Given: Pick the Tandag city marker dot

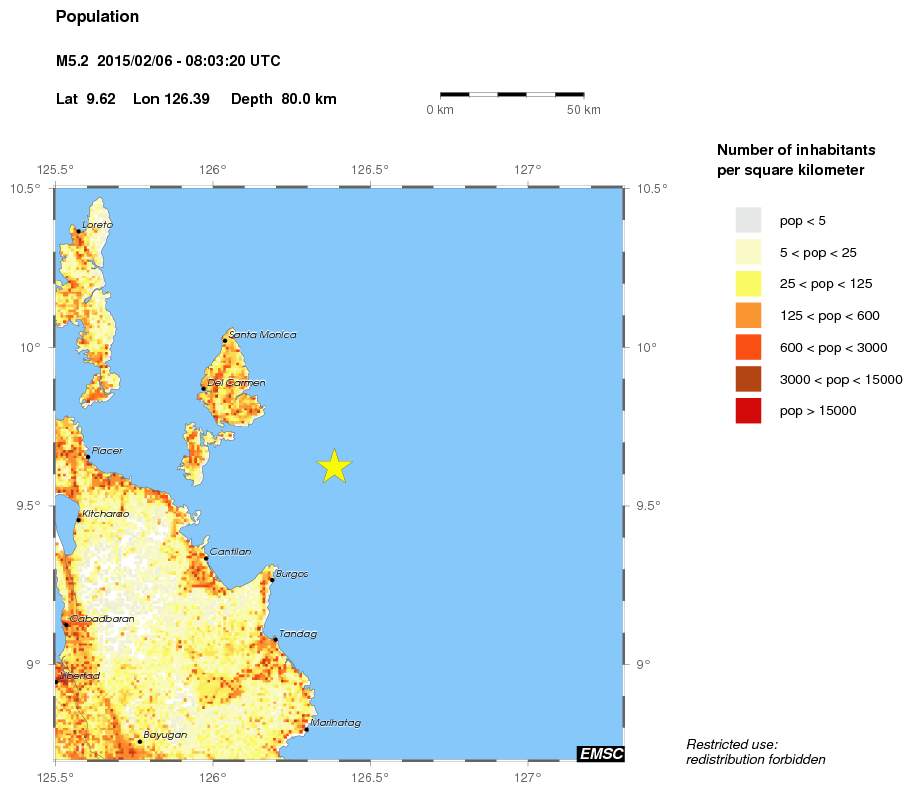Looking at the screenshot, I should [275, 639].
